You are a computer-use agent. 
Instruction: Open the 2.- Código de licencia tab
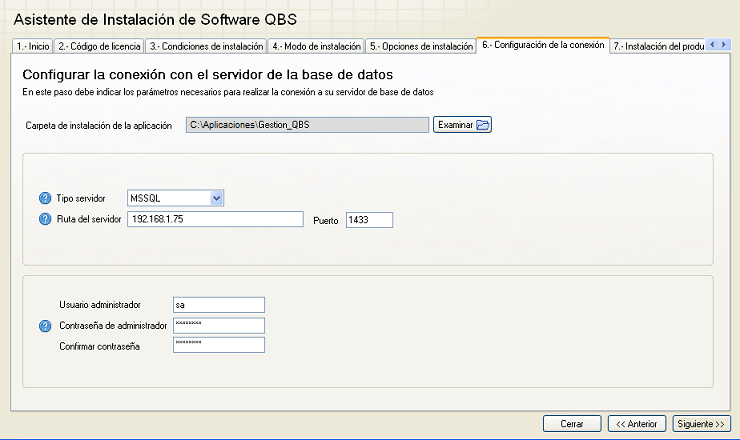[x=99, y=46]
